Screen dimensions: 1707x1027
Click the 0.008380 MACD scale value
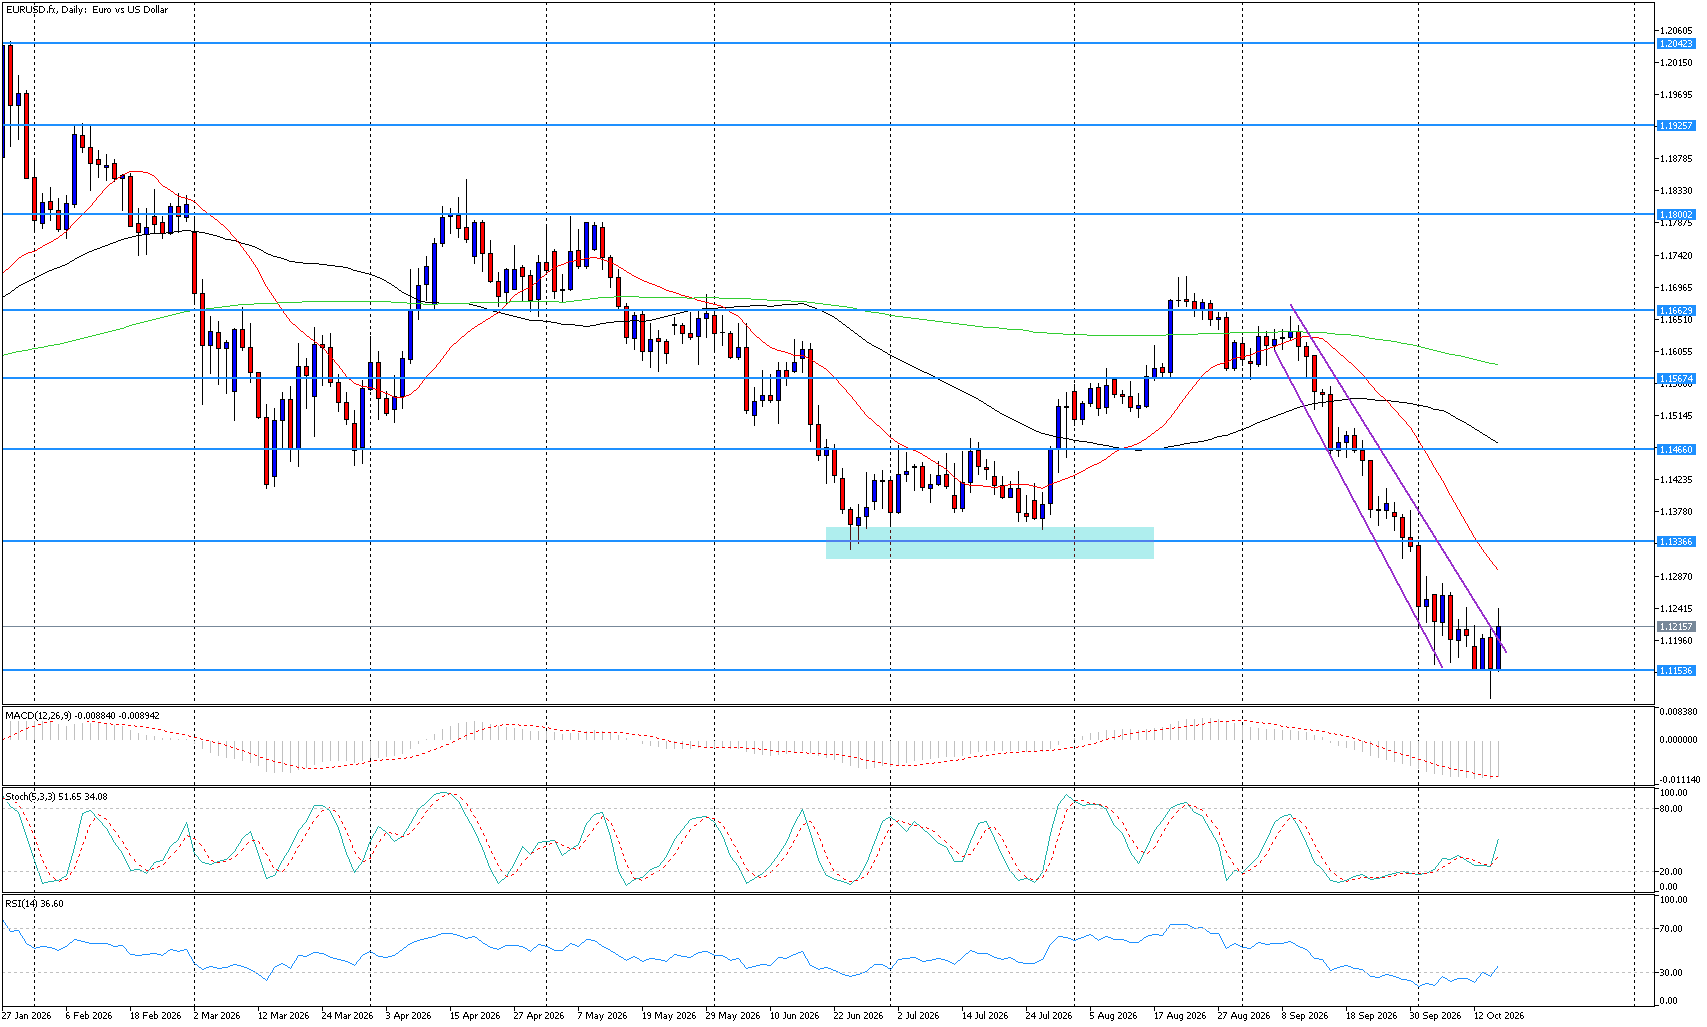point(1678,712)
